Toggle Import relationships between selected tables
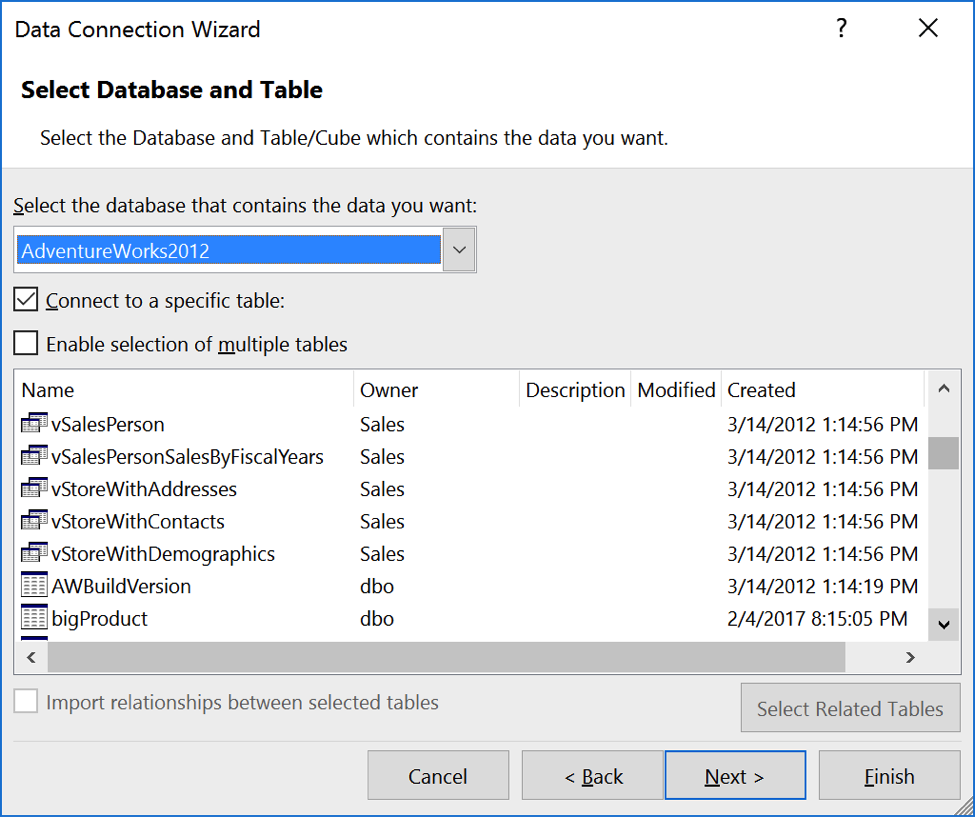The height and width of the screenshot is (817, 975). tap(25, 701)
